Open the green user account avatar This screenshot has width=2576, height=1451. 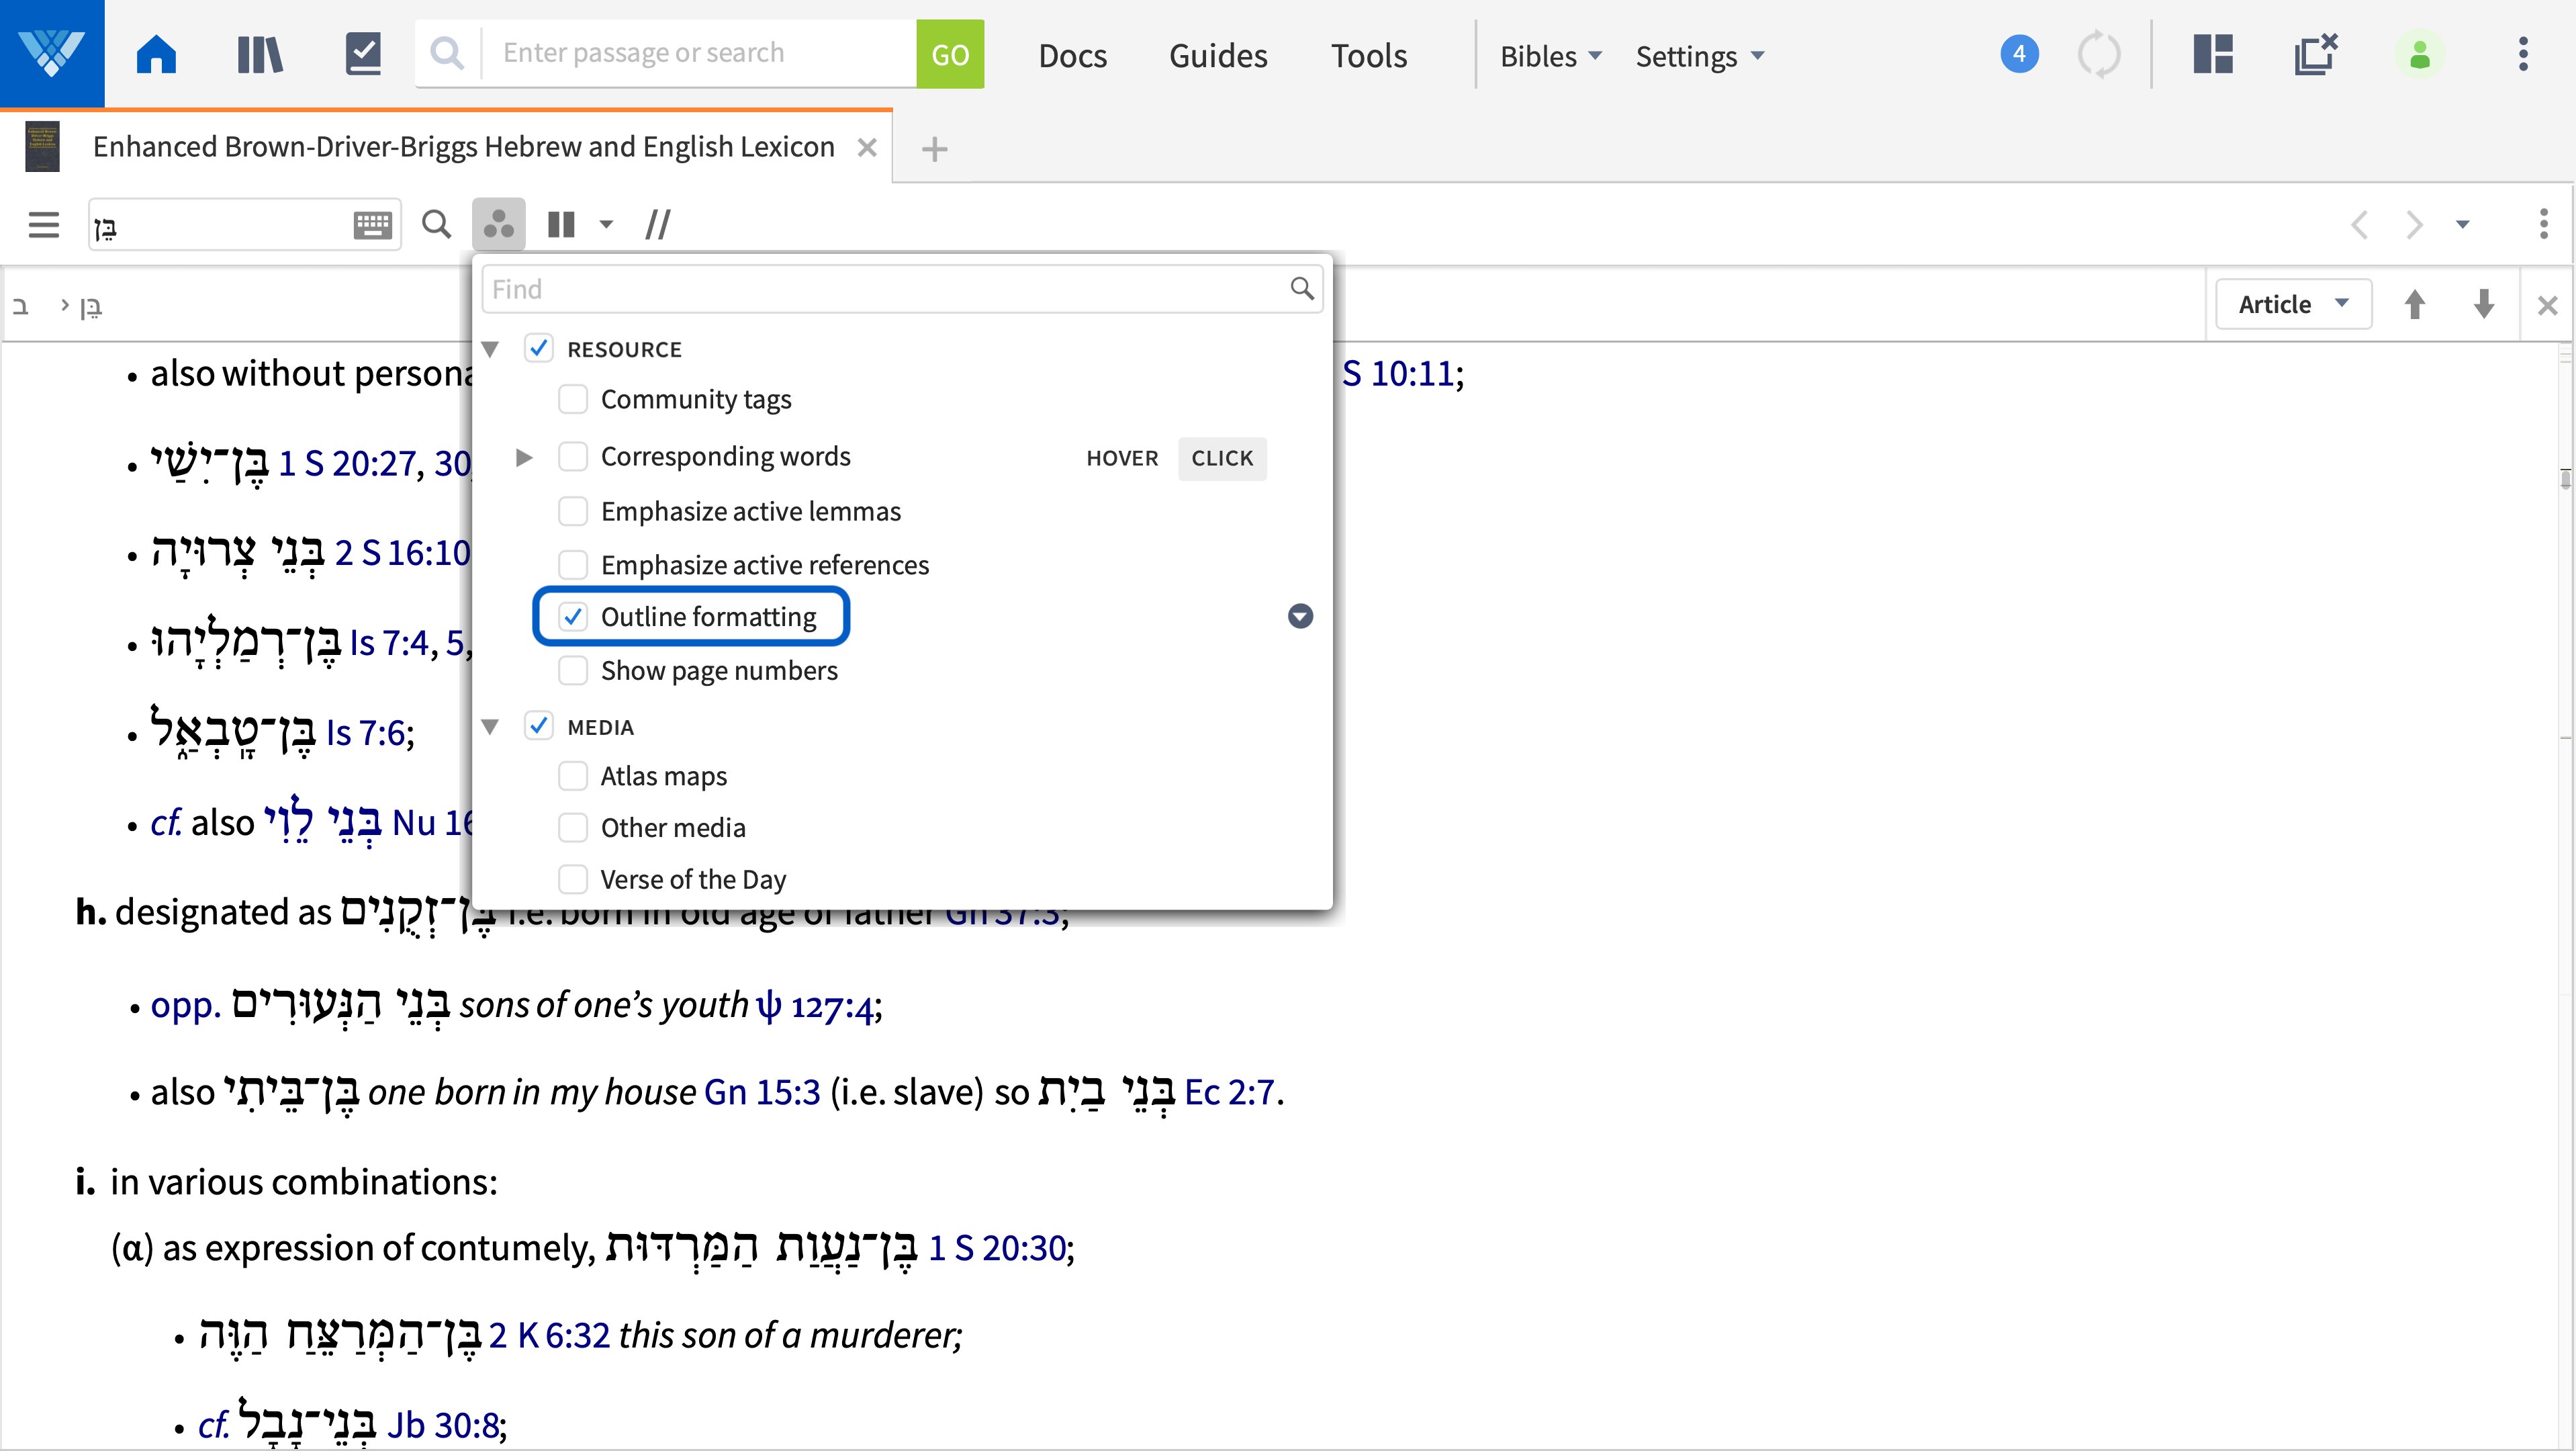[2420, 54]
